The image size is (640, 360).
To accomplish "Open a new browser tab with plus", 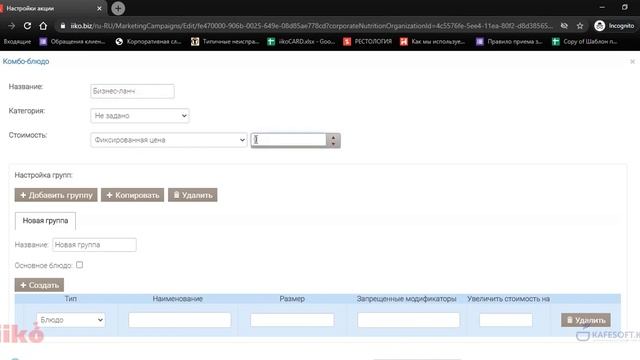I will (118, 8).
